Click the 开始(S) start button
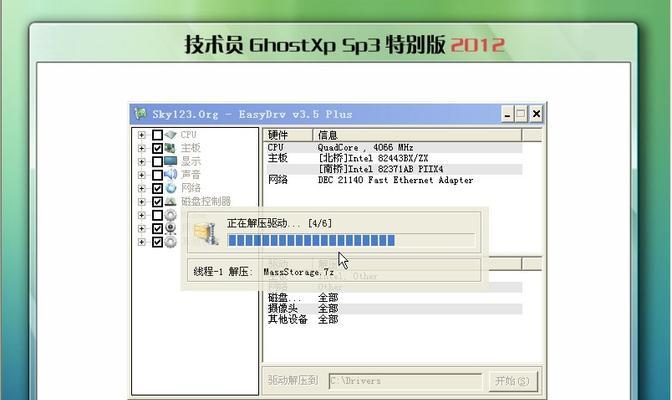 pyautogui.click(x=513, y=381)
